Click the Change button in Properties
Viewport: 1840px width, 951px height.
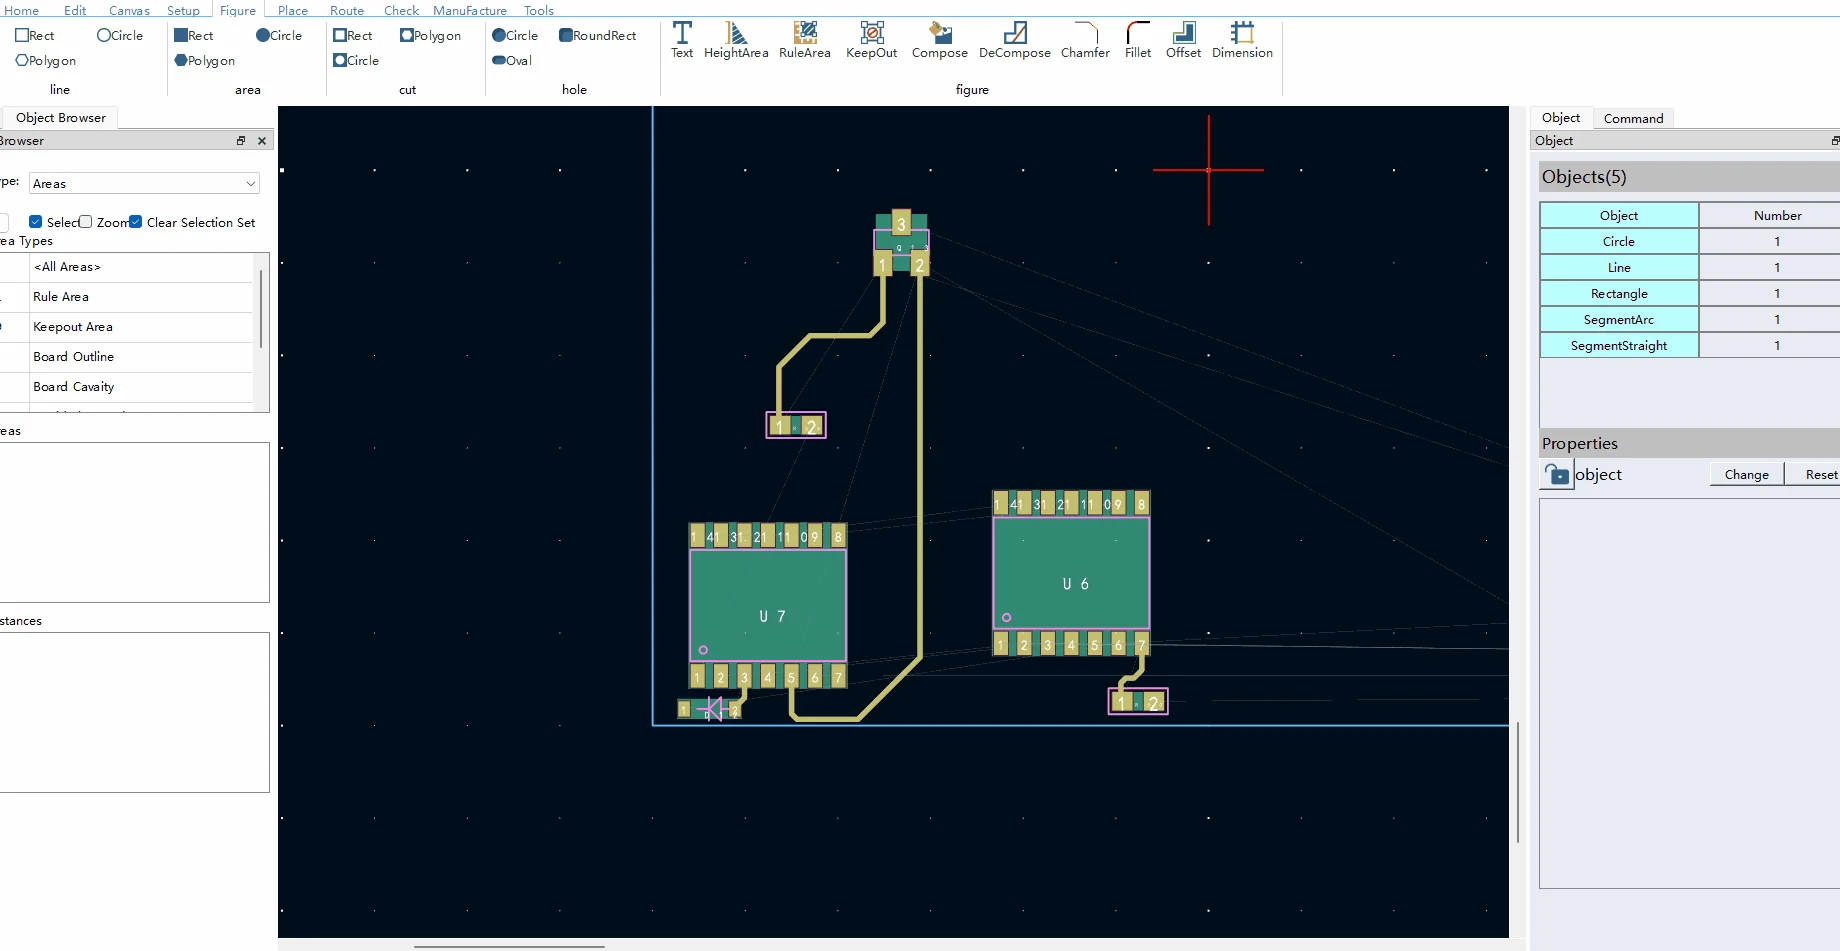pos(1745,474)
